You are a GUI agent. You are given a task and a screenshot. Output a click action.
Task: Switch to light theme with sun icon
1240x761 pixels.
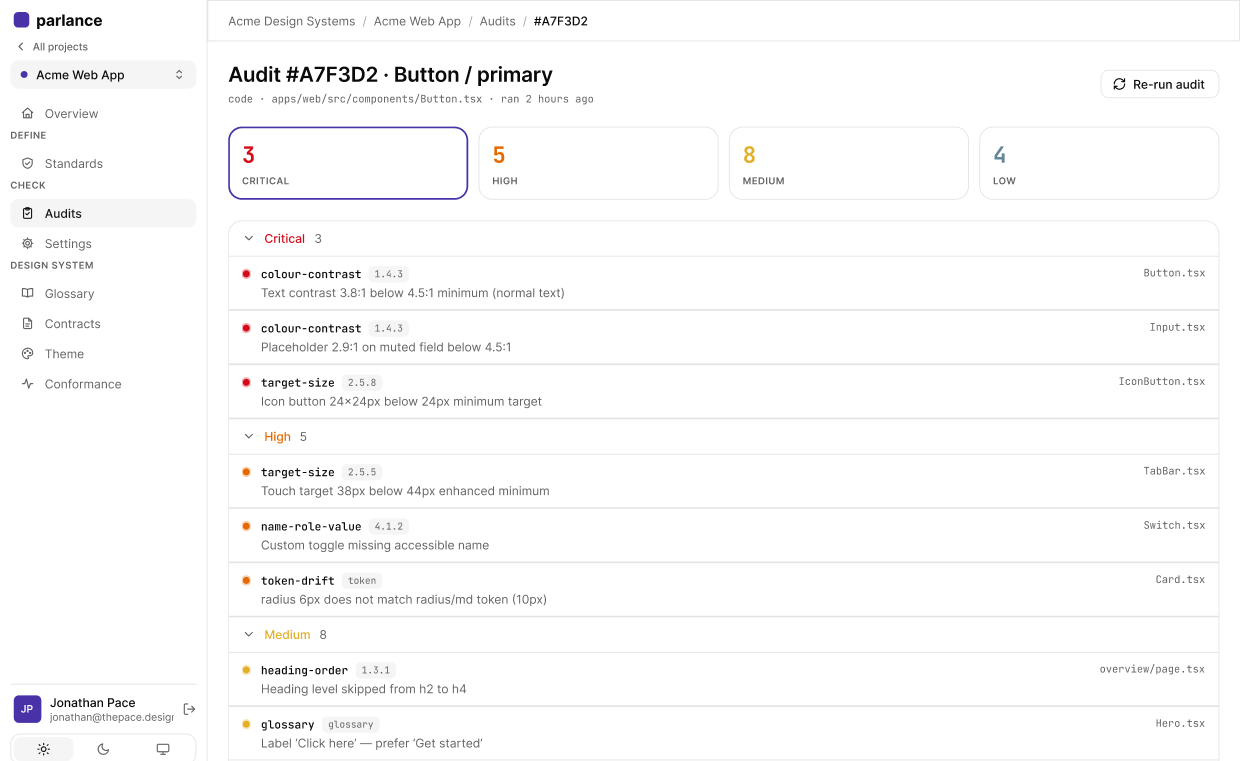[x=43, y=749]
